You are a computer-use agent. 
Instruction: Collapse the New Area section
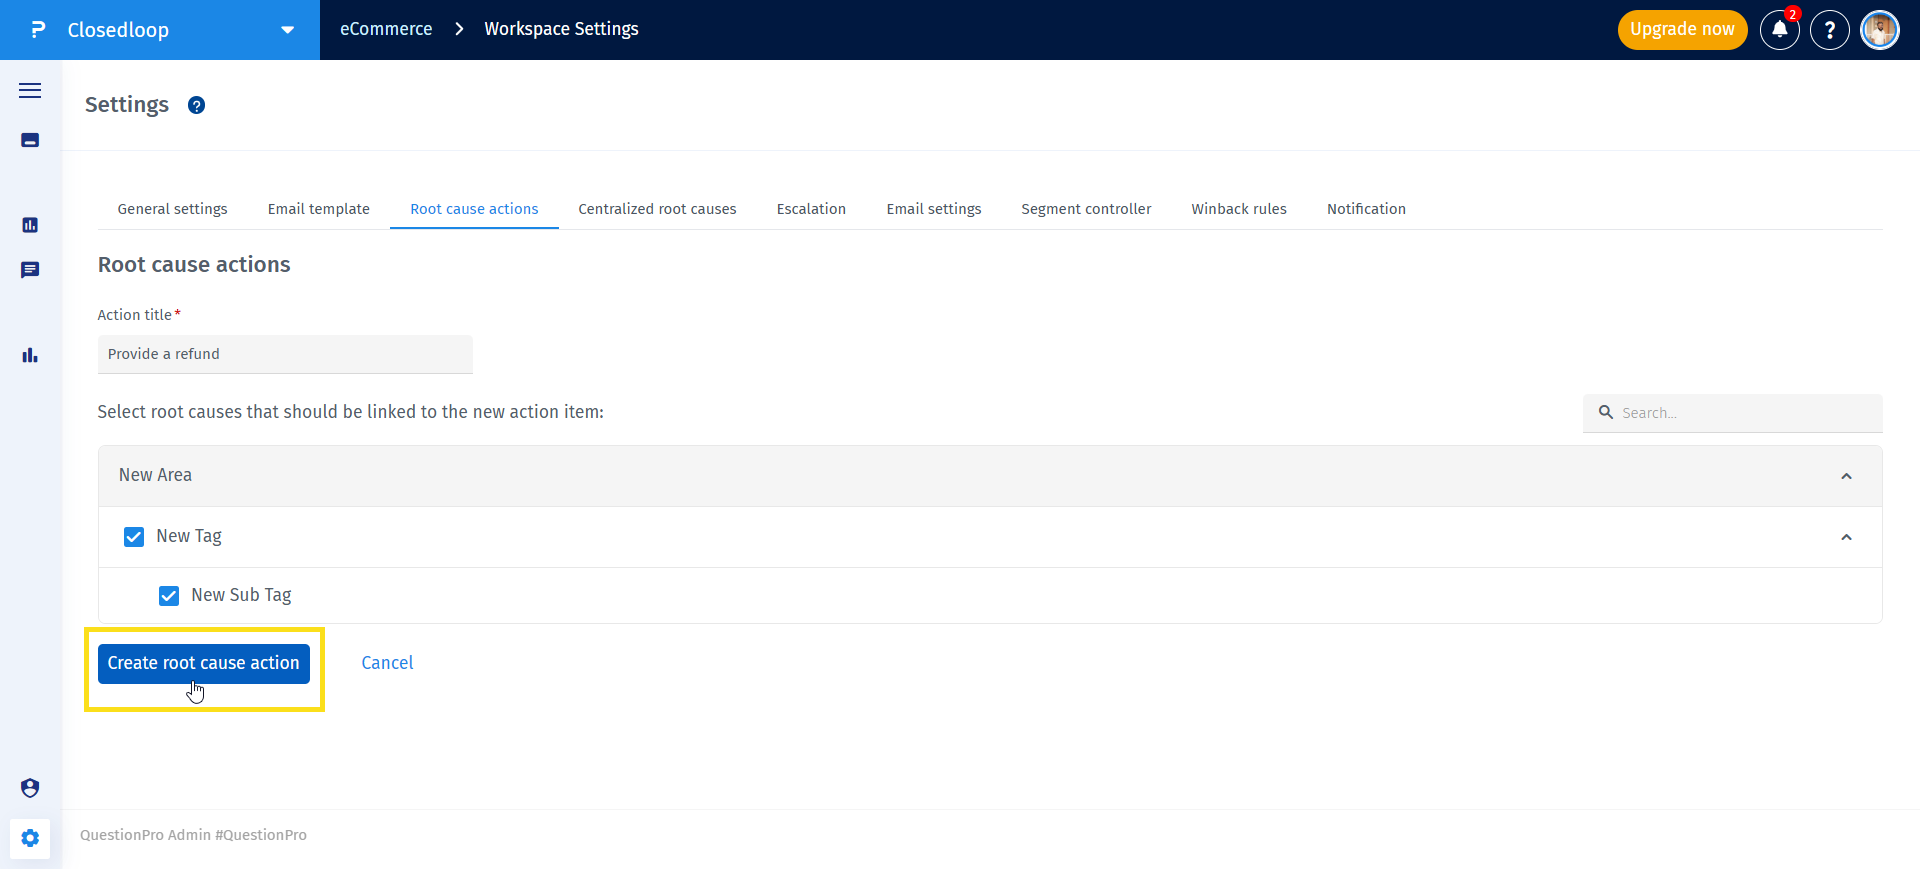(x=1846, y=476)
